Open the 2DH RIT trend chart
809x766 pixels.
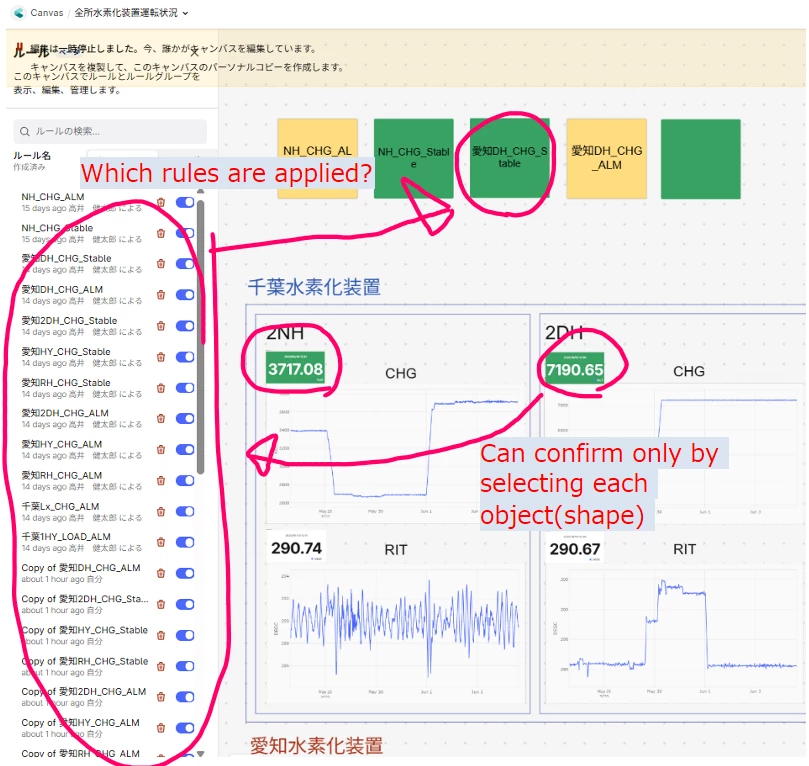(x=674, y=633)
